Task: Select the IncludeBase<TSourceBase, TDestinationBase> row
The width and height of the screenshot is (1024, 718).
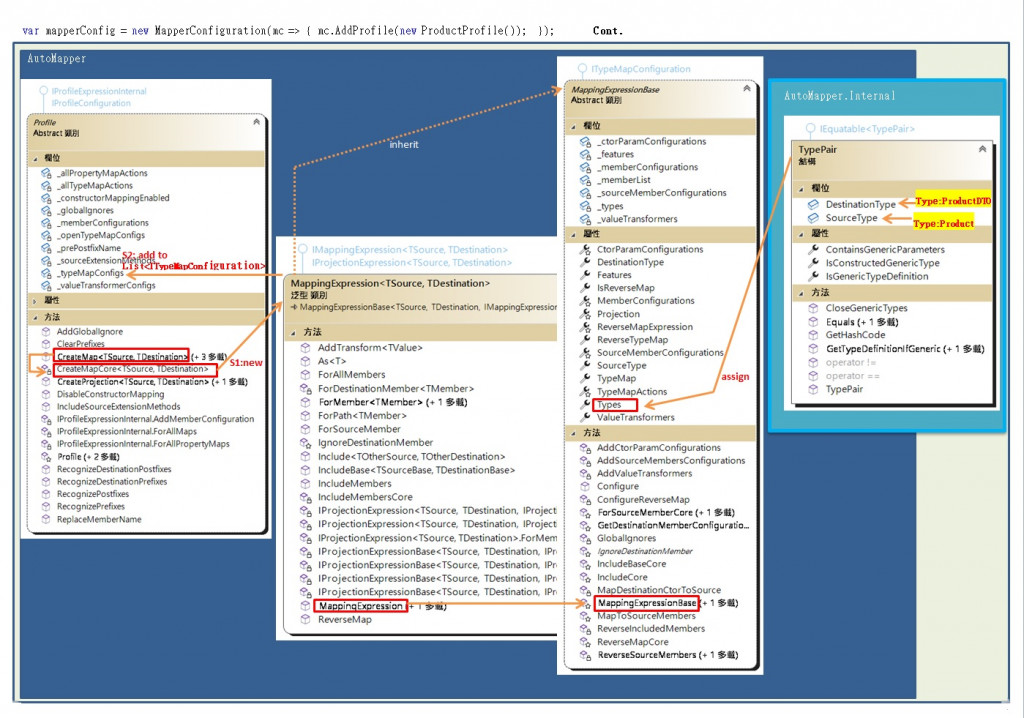Action: pyautogui.click(x=416, y=470)
